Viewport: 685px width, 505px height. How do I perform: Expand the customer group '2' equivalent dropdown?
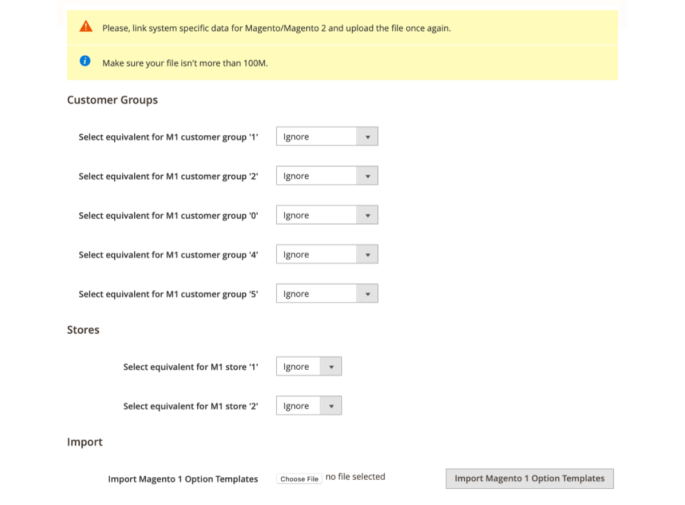[326, 176]
